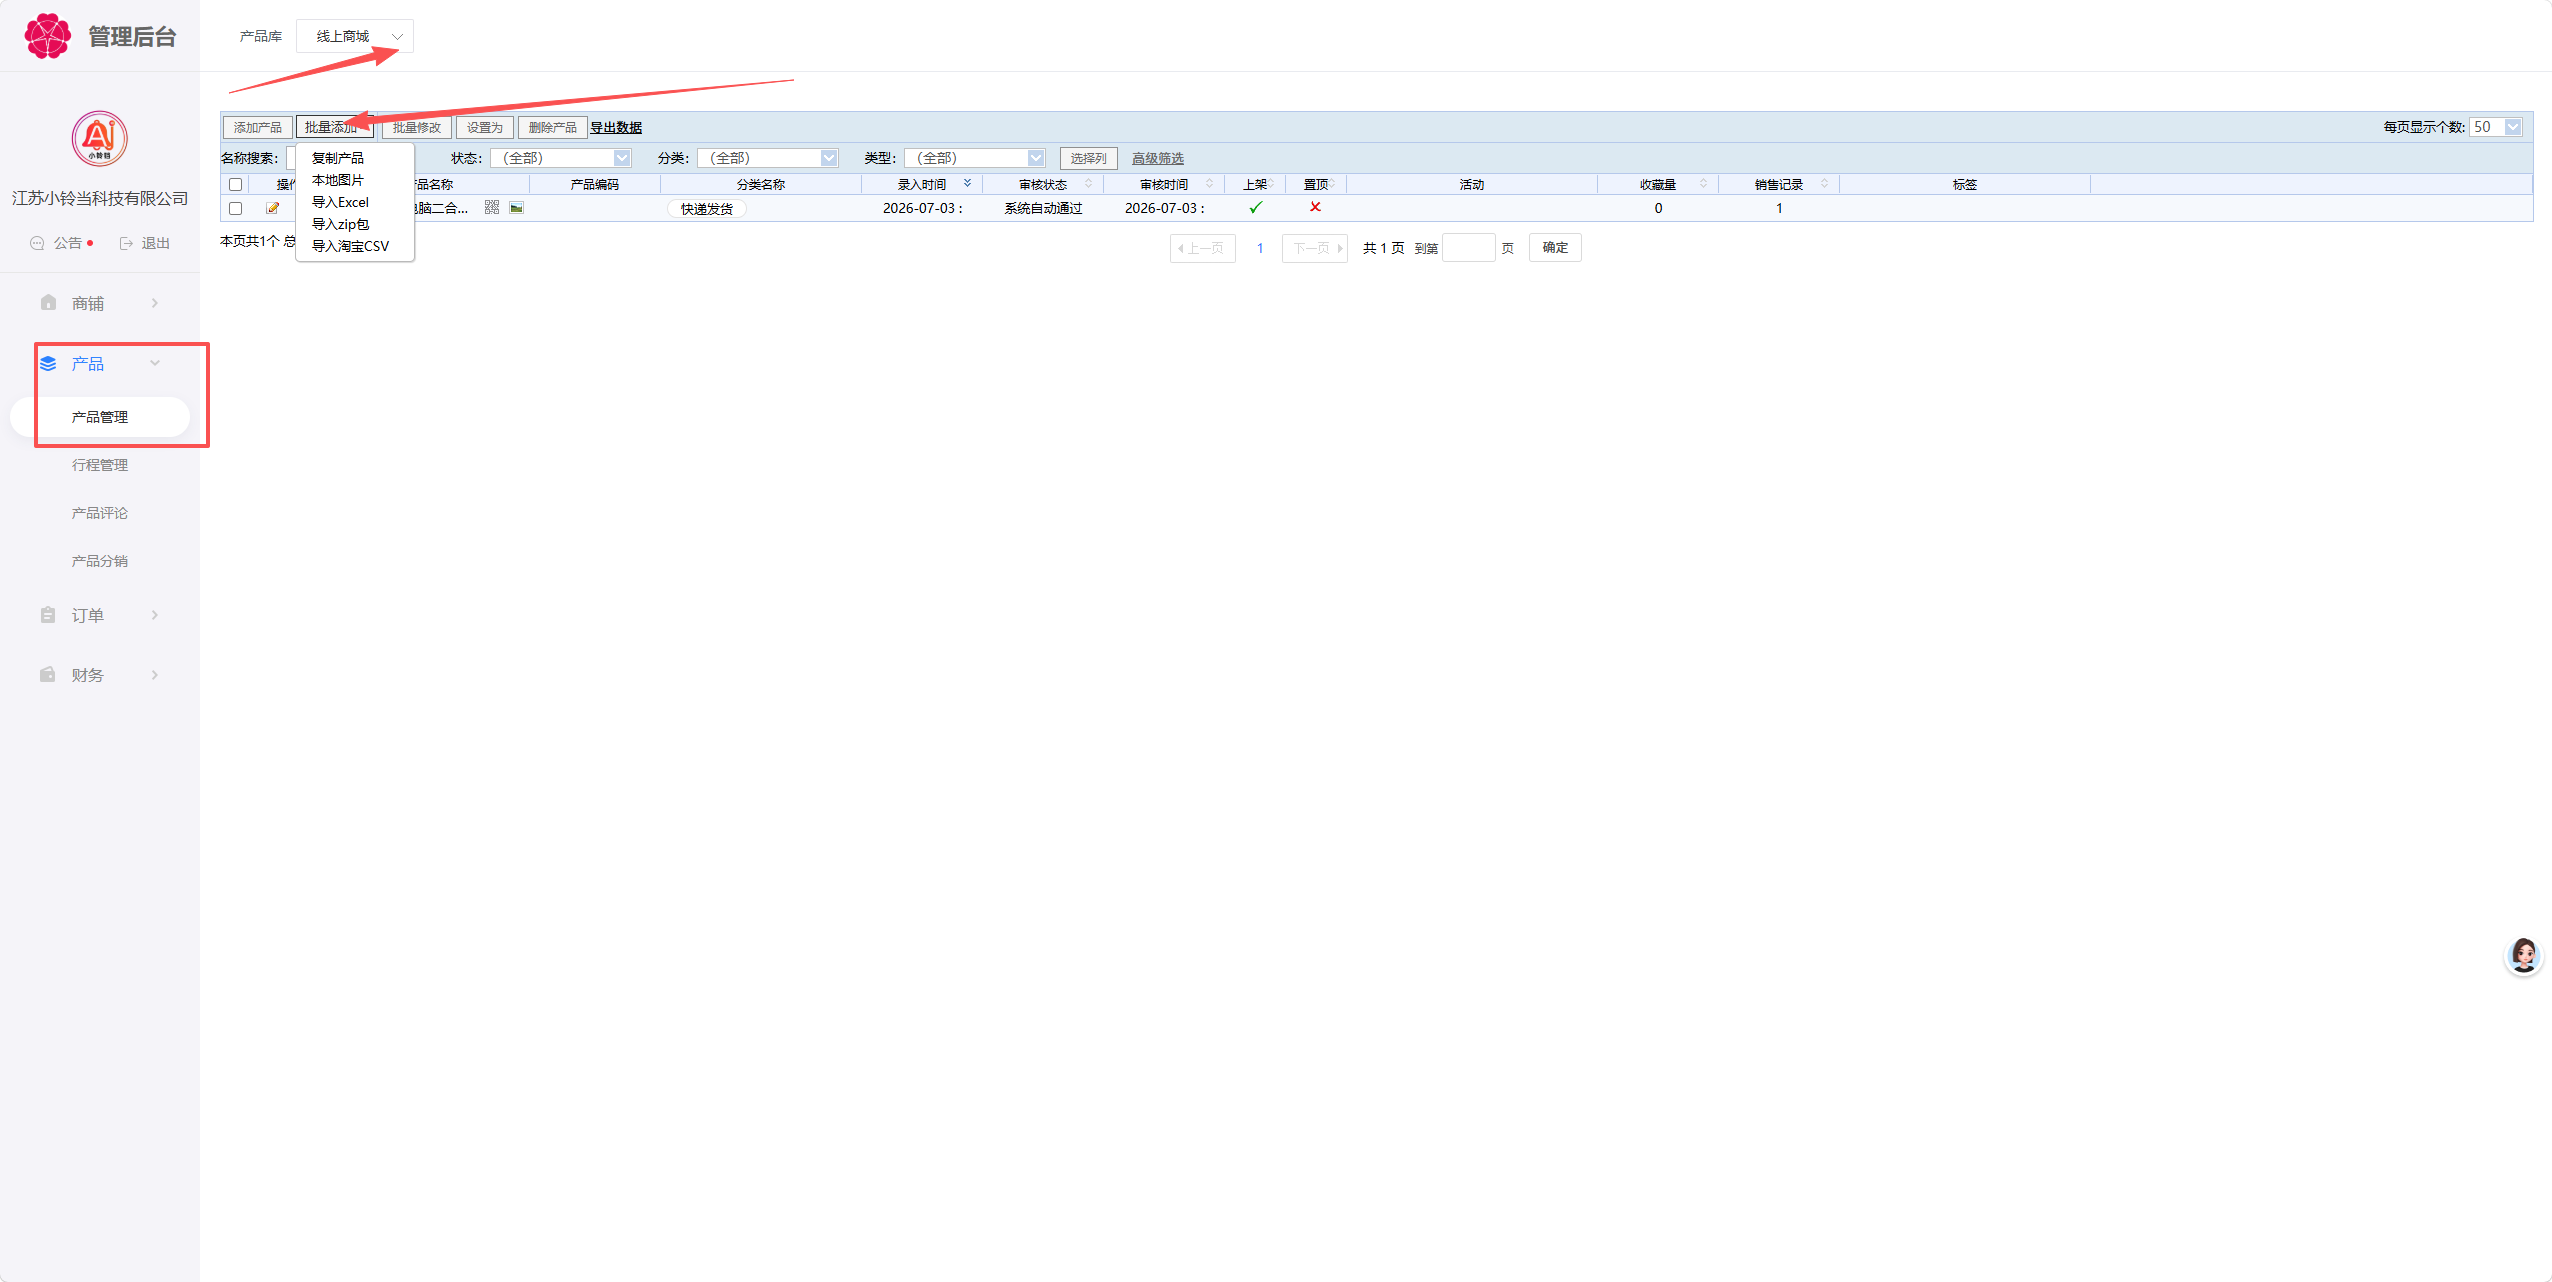2552x1282 pixels.
Task: Click the 退出 logout icon
Action: pyautogui.click(x=126, y=243)
